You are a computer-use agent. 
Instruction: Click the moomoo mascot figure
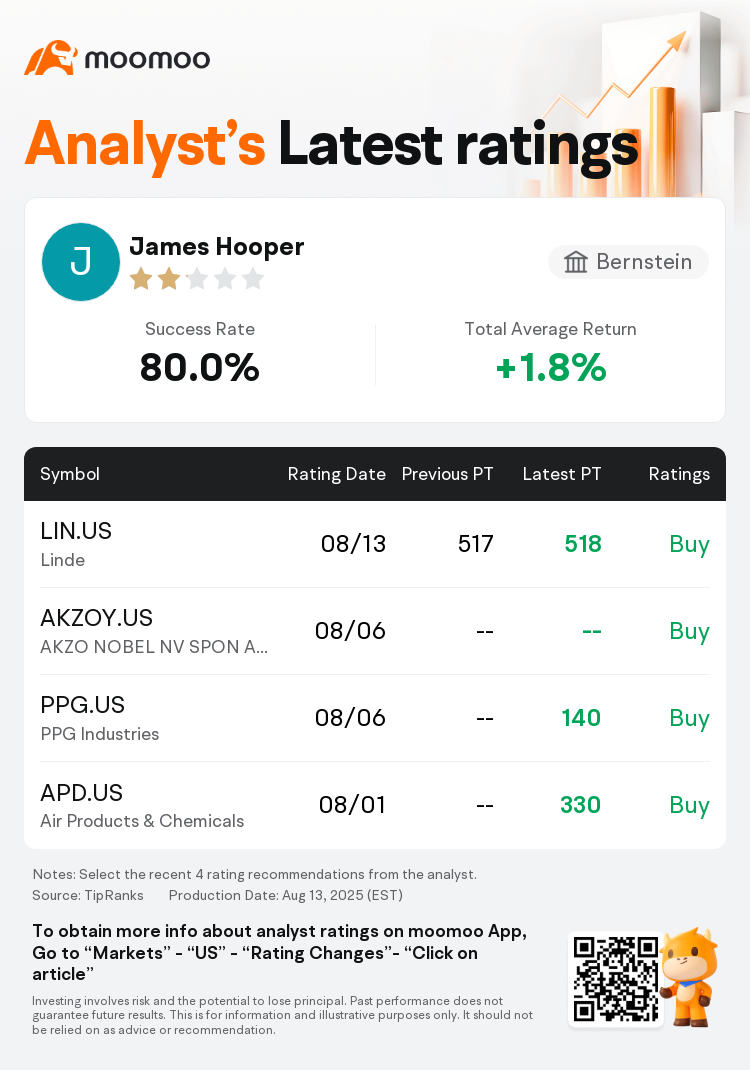click(x=689, y=976)
